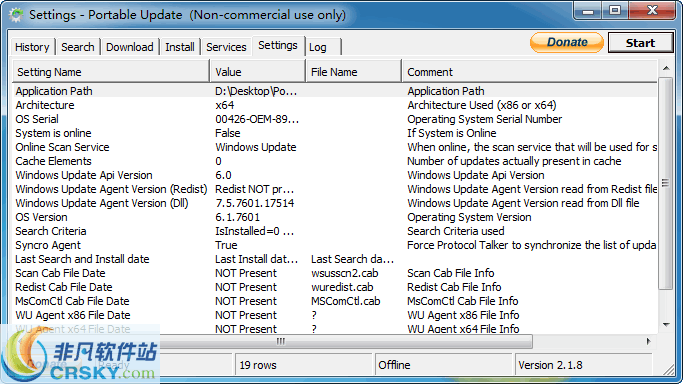This screenshot has width=683, height=384.
Task: Click the '19 rows' status bar entry
Action: 304,365
